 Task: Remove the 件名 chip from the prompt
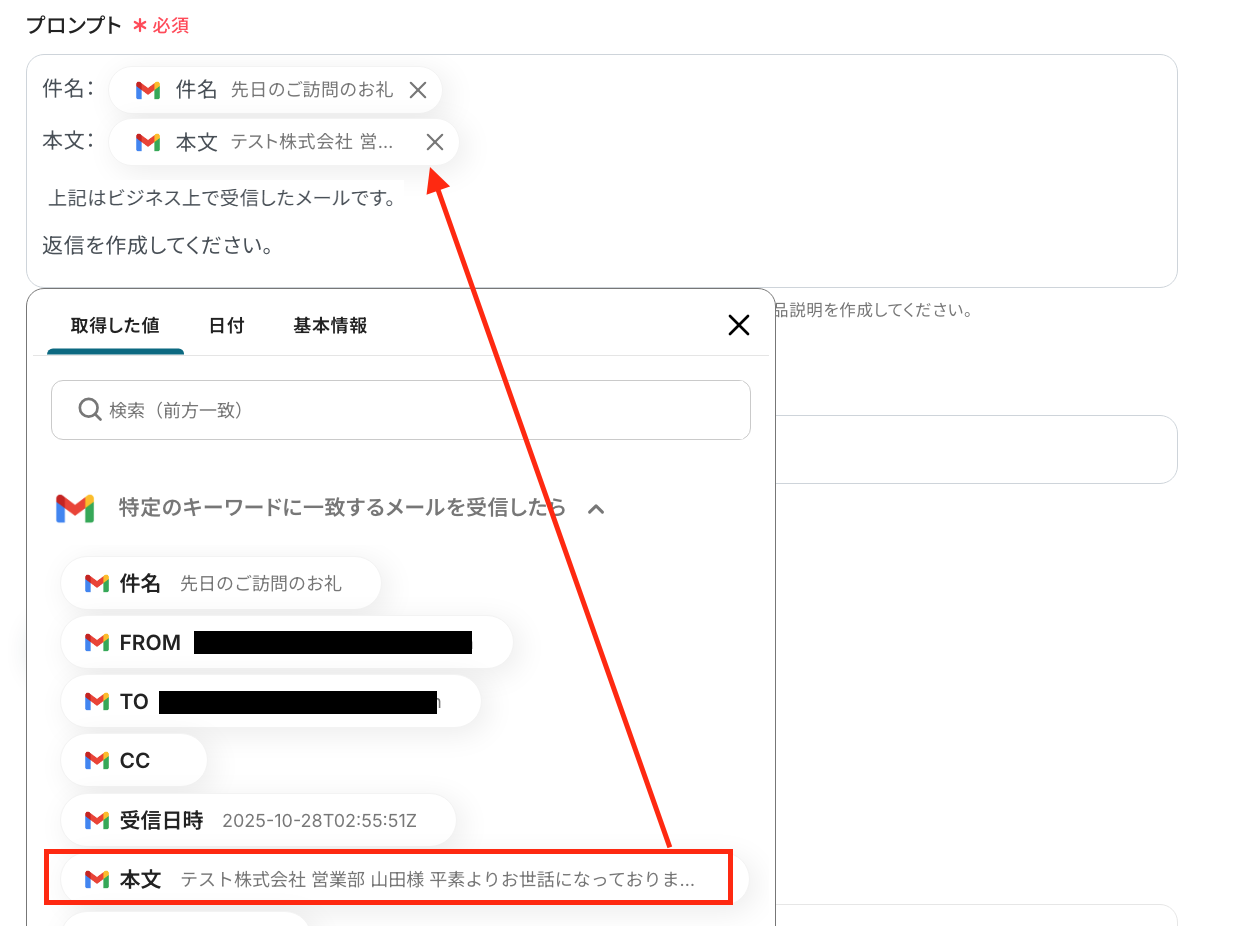pos(418,90)
